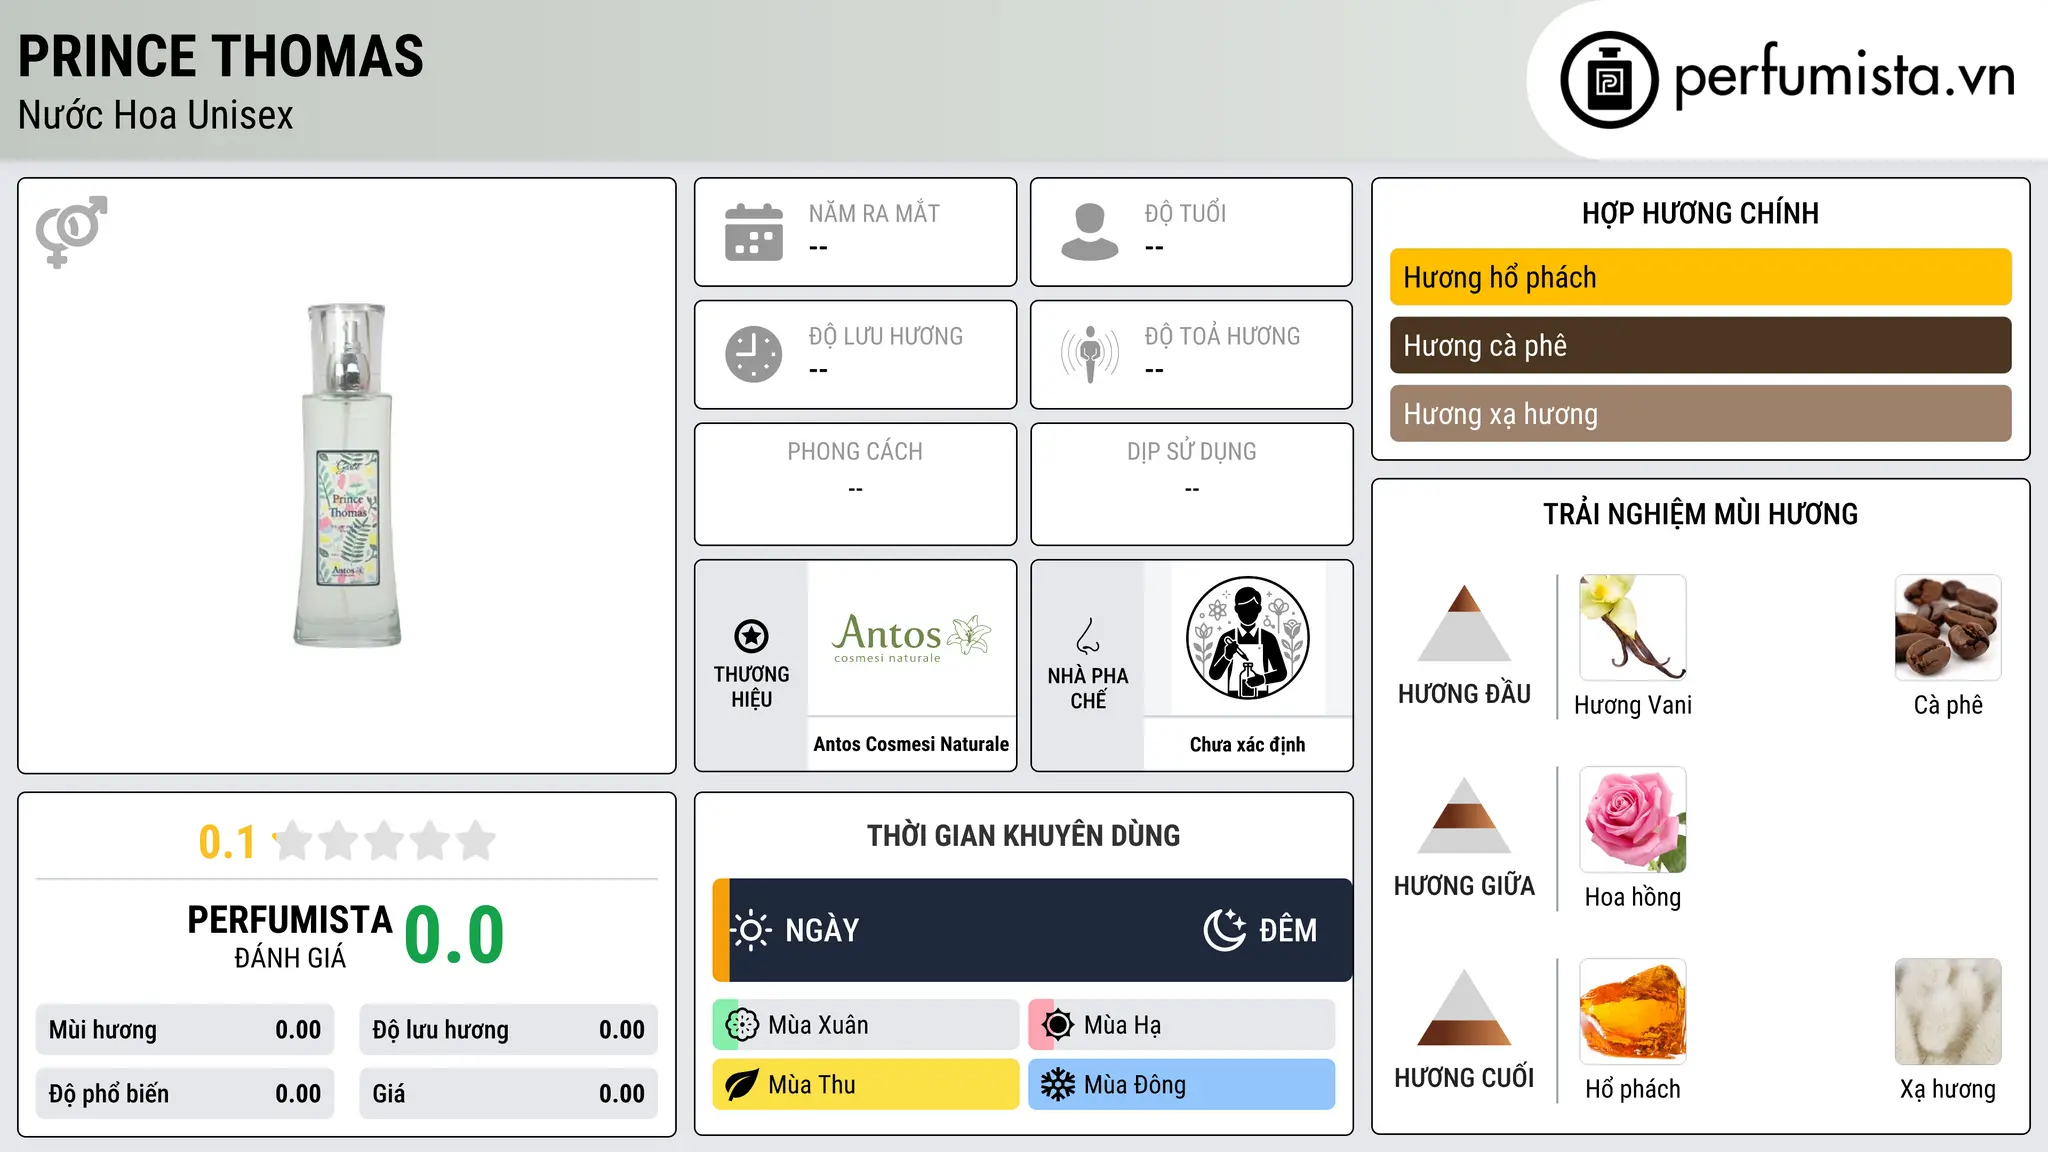This screenshot has width=2048, height=1152.
Task: Click the TRẢI NGHIỆM MÙI HƯƠNG heading
Action: [x=1700, y=514]
